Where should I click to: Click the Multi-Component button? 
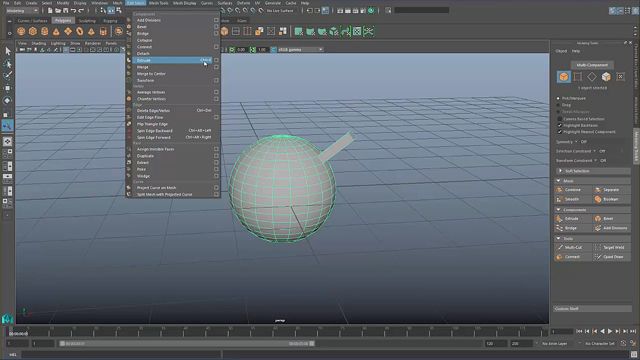(592, 65)
